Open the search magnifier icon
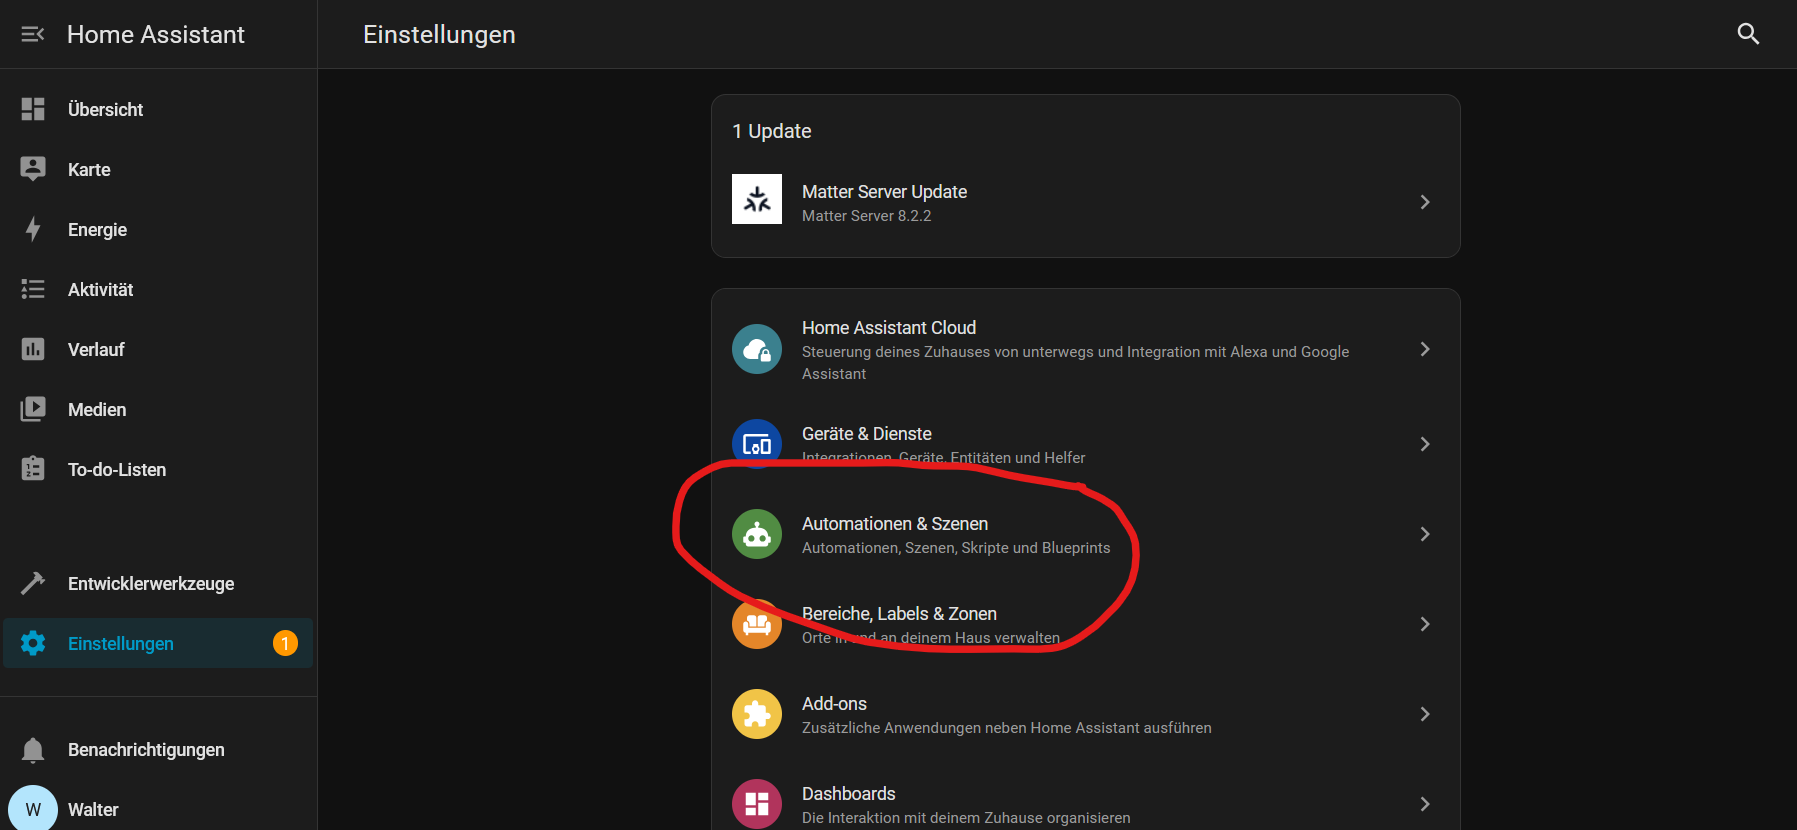The width and height of the screenshot is (1797, 830). pyautogui.click(x=1747, y=34)
